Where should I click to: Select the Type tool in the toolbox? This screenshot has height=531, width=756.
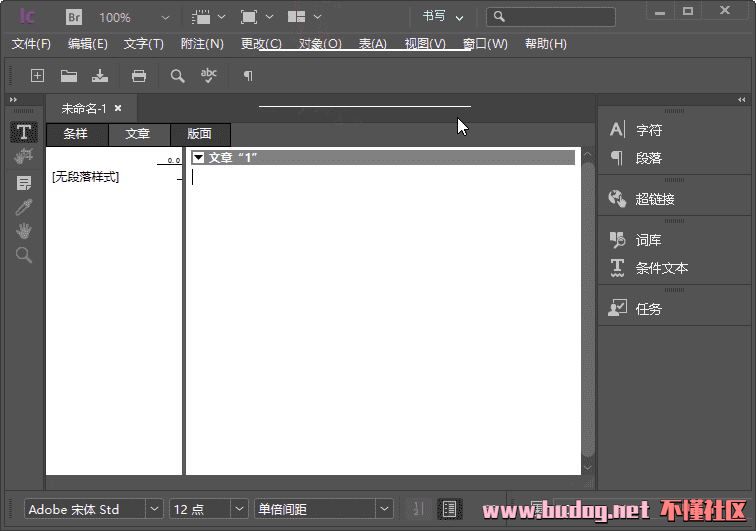point(24,133)
